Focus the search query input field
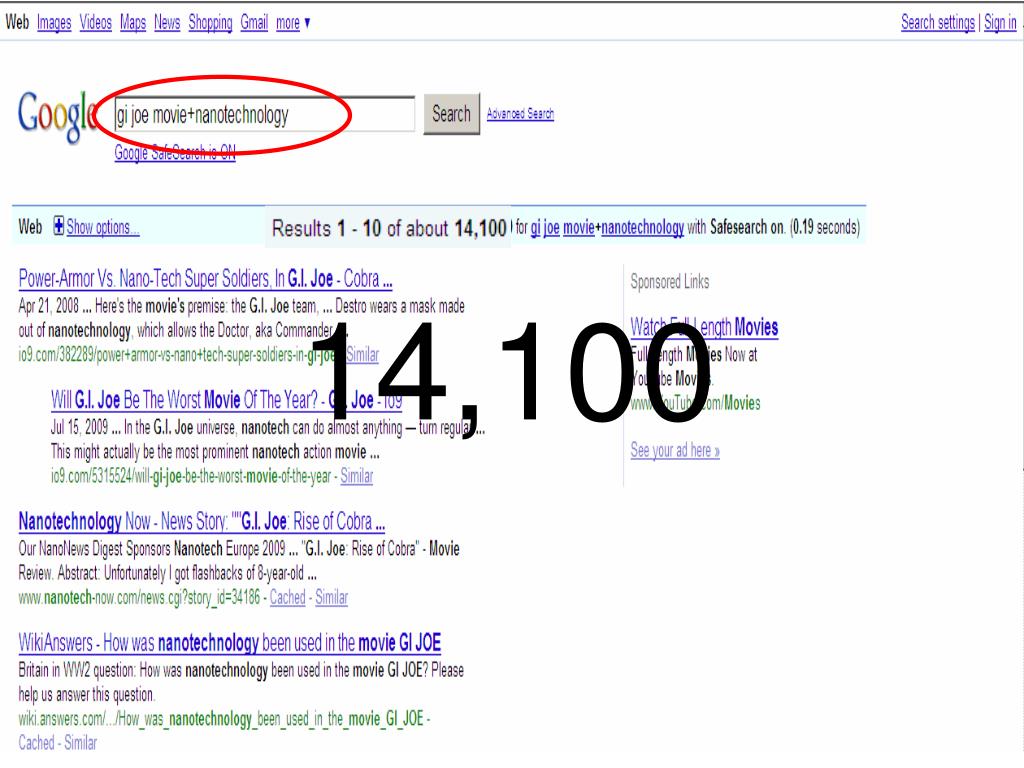 (x=263, y=114)
